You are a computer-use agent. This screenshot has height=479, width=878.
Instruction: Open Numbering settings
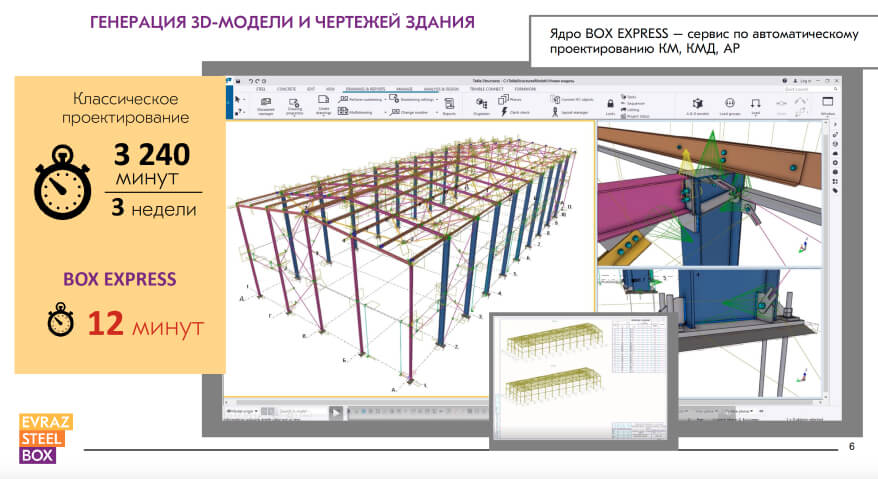click(412, 99)
